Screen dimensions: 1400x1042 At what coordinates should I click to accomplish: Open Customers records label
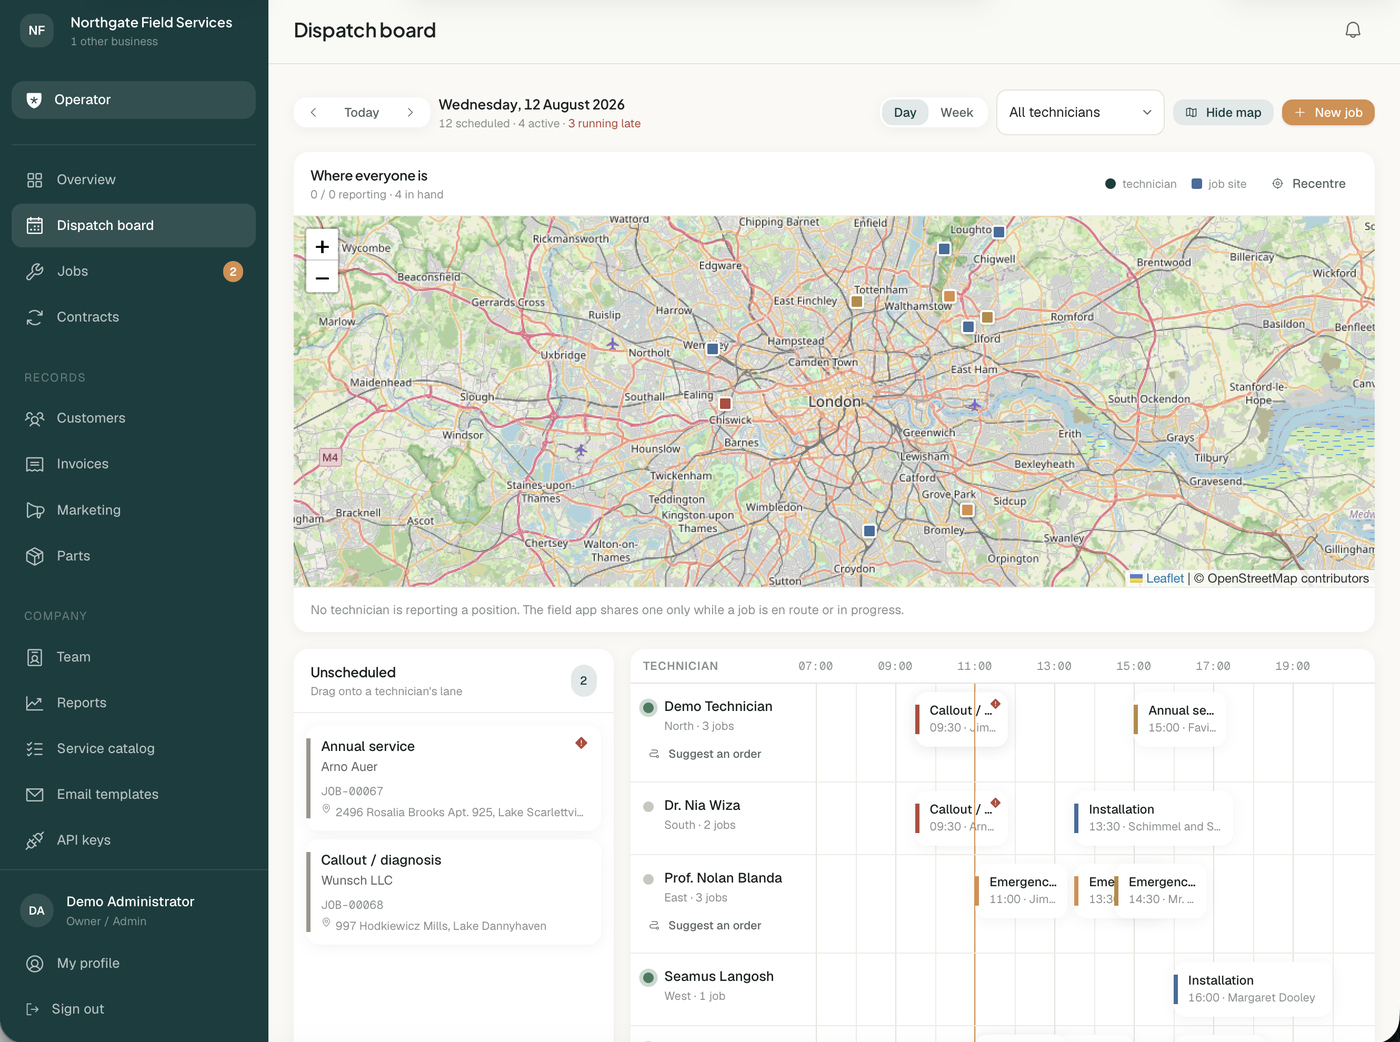[x=91, y=418]
